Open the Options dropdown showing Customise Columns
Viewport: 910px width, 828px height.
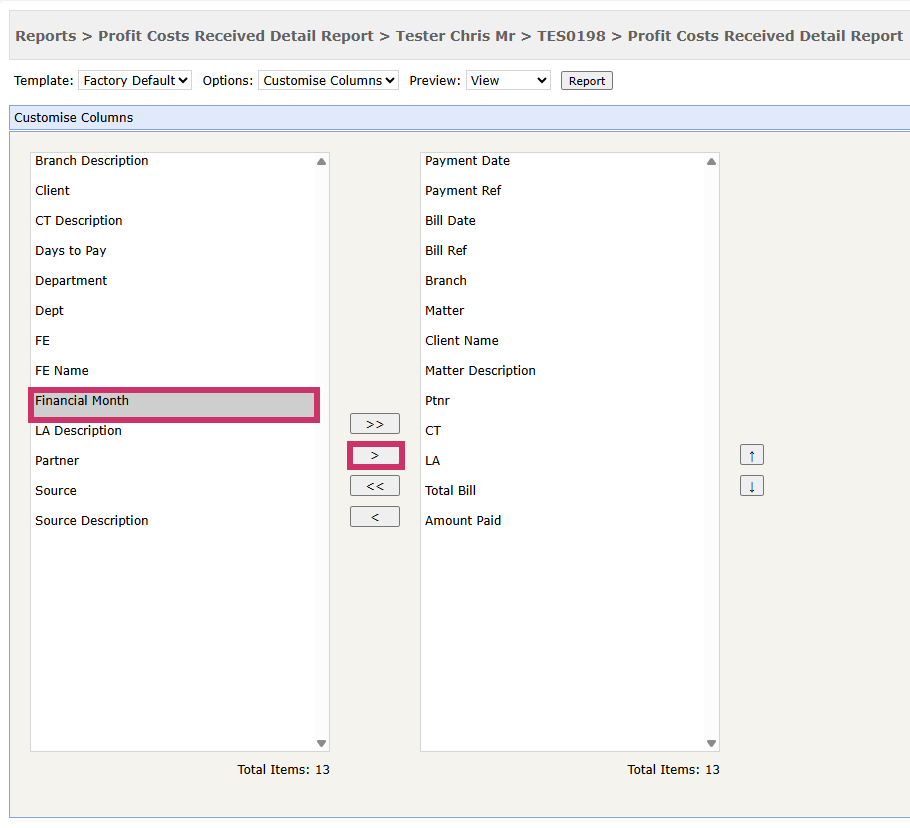(x=328, y=80)
